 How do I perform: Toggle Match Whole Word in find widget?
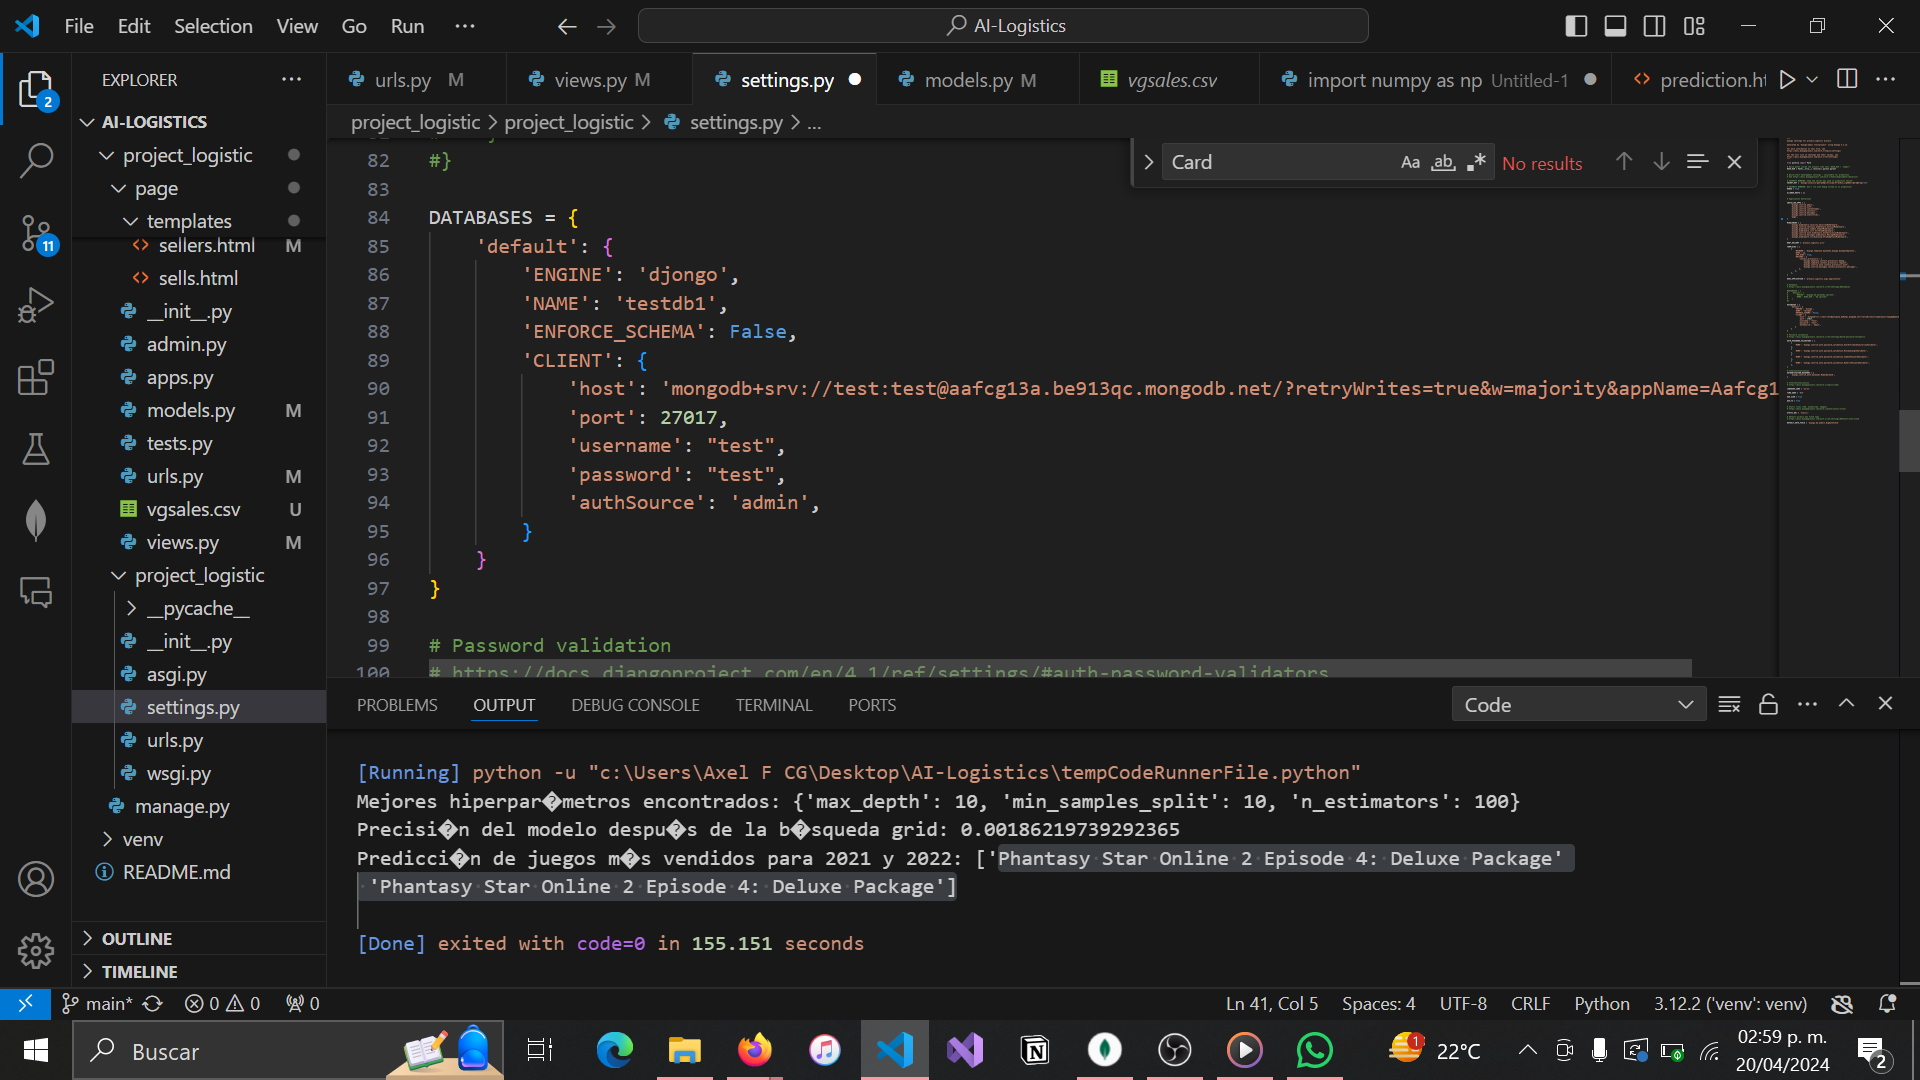(1443, 162)
